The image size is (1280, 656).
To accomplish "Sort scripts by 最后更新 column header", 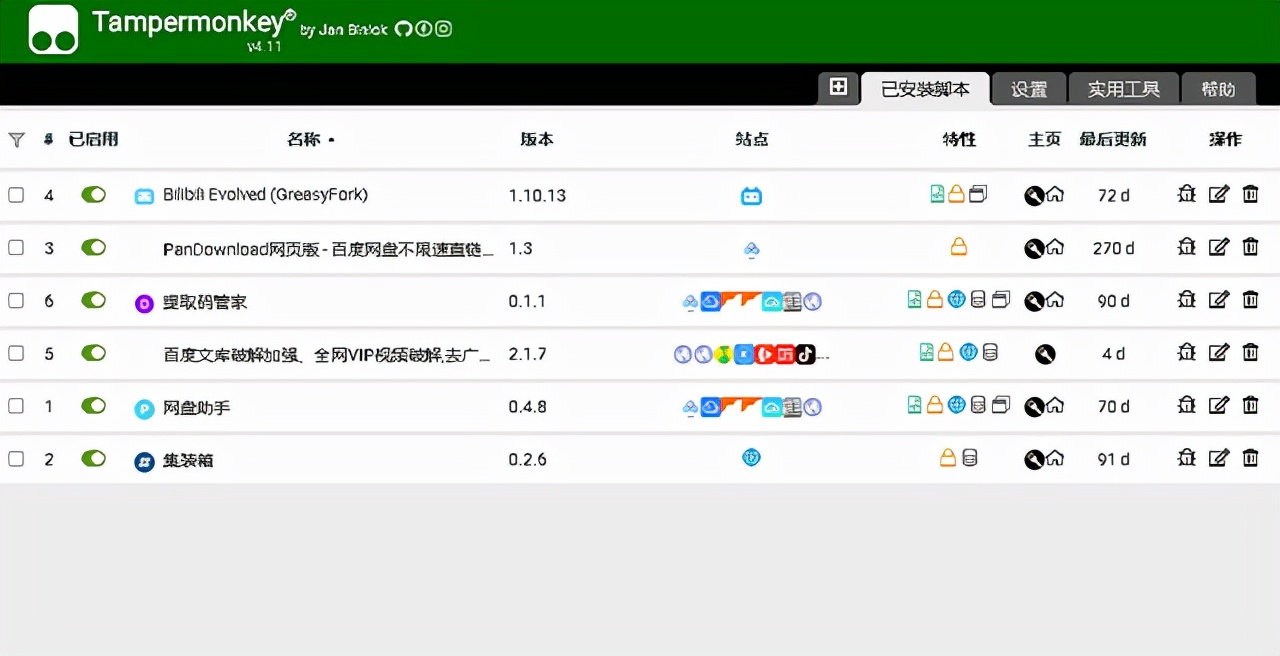I will coord(1114,140).
